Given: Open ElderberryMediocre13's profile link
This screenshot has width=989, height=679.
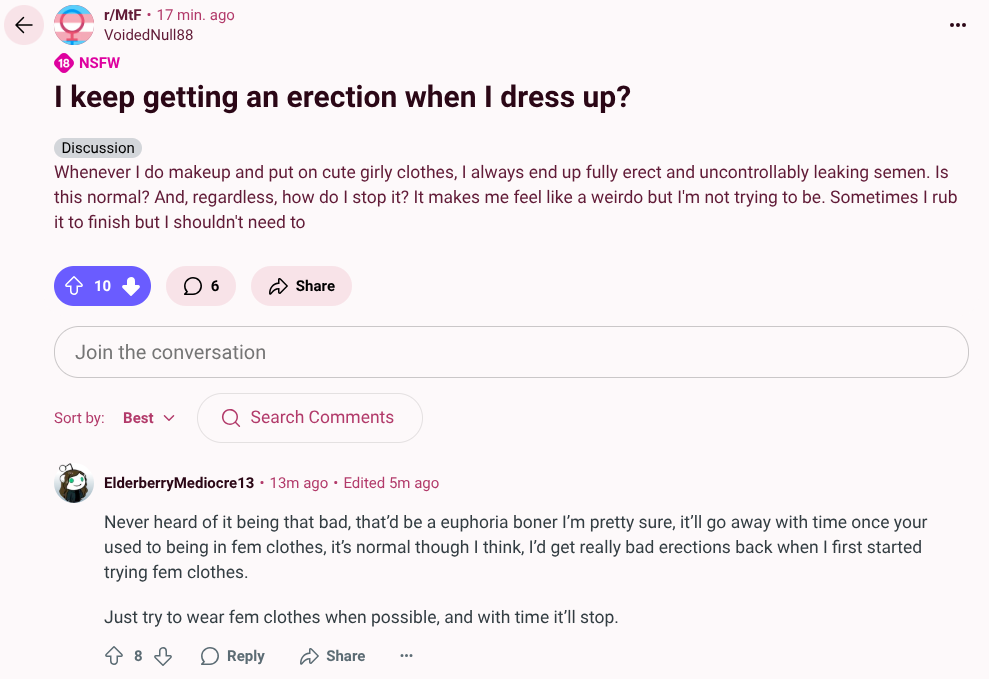Looking at the screenshot, I should point(179,483).
